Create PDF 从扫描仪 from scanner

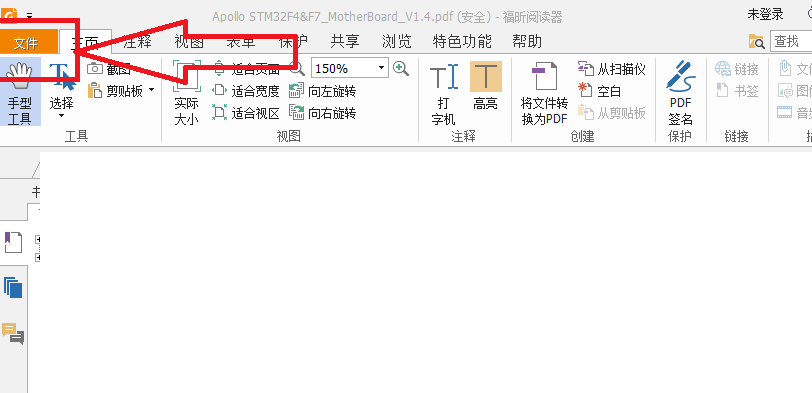pos(612,68)
